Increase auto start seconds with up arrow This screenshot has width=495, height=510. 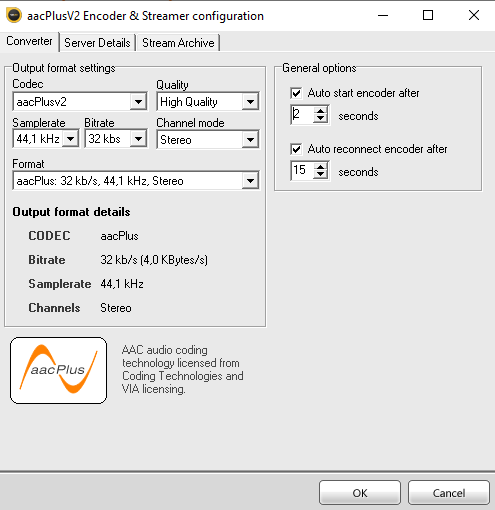320,111
